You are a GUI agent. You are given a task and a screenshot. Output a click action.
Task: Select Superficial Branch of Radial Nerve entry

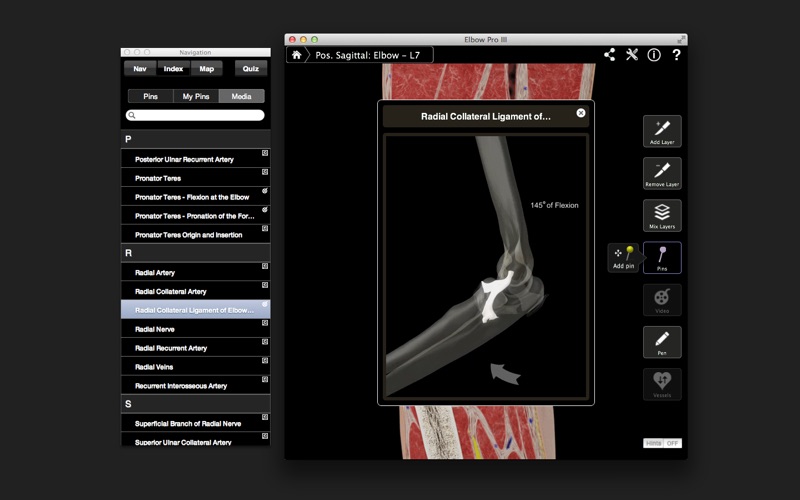(x=195, y=423)
